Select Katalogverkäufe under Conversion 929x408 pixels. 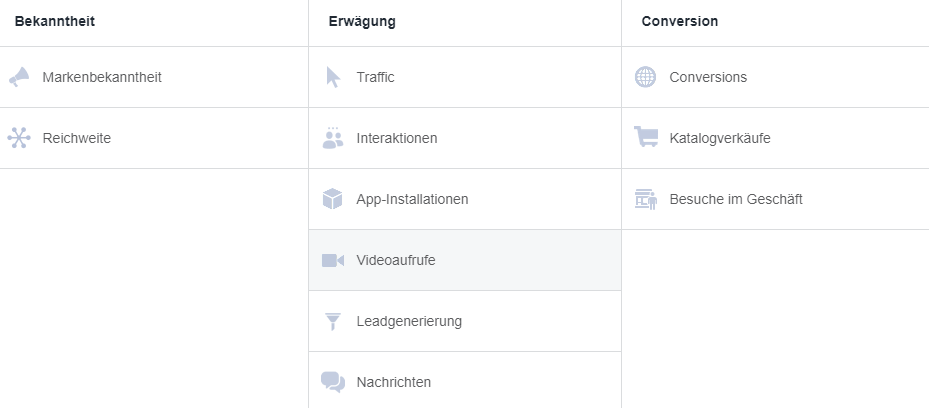pyautogui.click(x=720, y=138)
